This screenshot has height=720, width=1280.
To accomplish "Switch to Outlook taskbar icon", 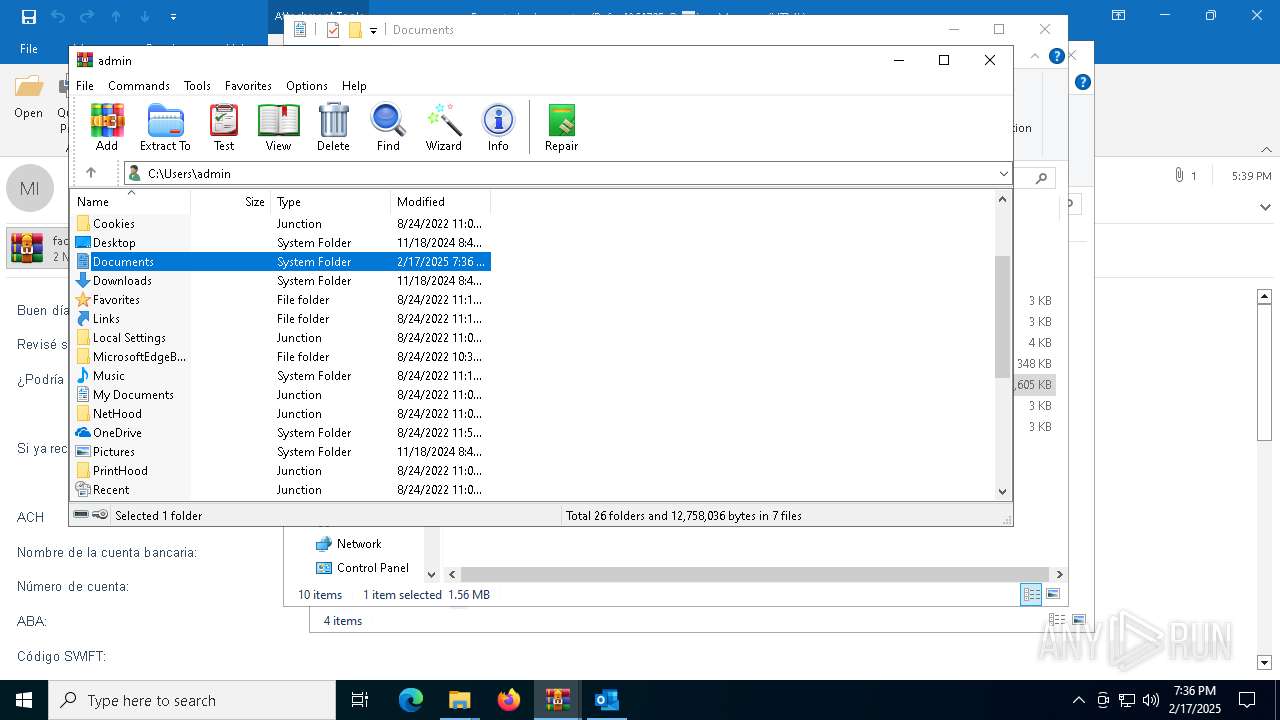I will click(x=606, y=700).
